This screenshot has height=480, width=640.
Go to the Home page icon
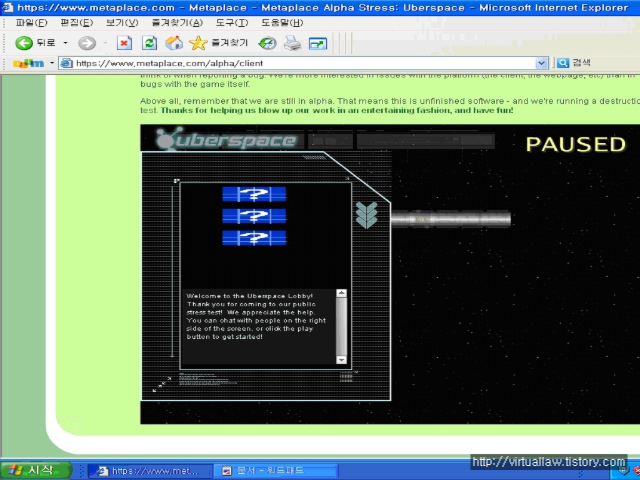pos(174,43)
